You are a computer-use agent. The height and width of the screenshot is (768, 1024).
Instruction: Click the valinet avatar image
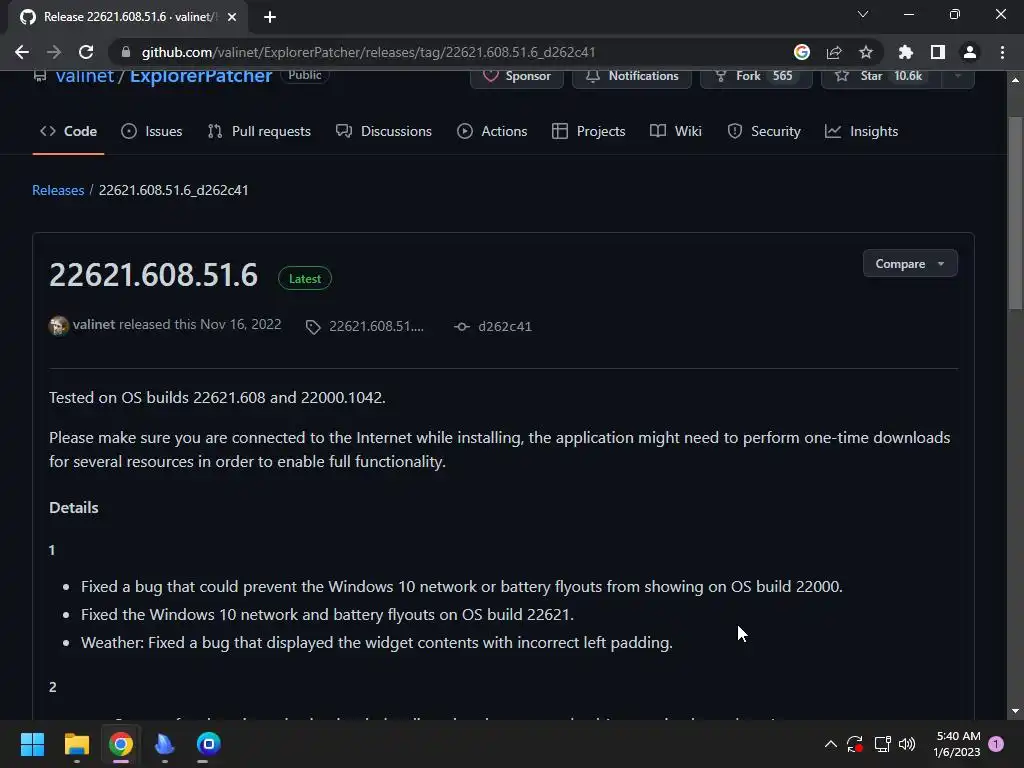pyautogui.click(x=59, y=325)
